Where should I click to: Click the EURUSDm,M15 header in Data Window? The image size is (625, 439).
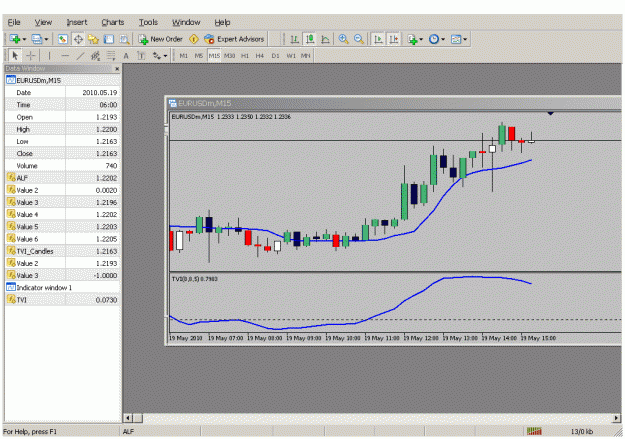pyautogui.click(x=62, y=81)
